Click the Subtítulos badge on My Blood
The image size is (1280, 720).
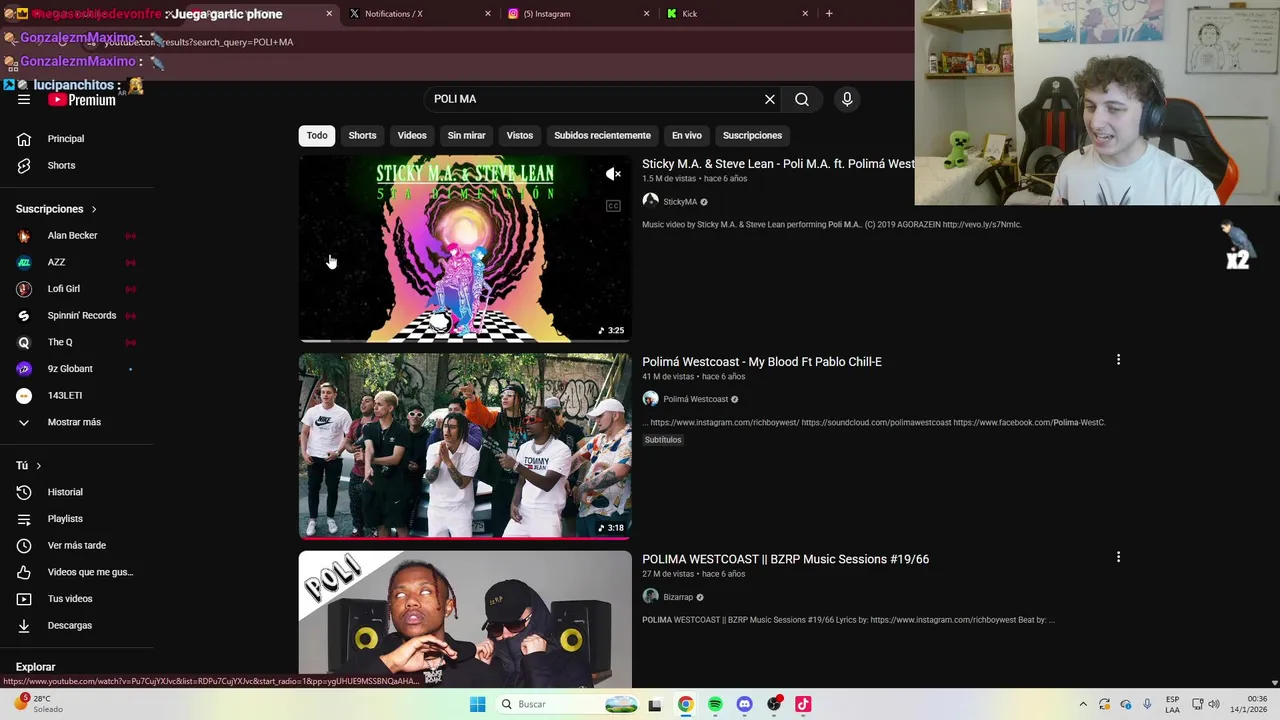click(x=663, y=440)
